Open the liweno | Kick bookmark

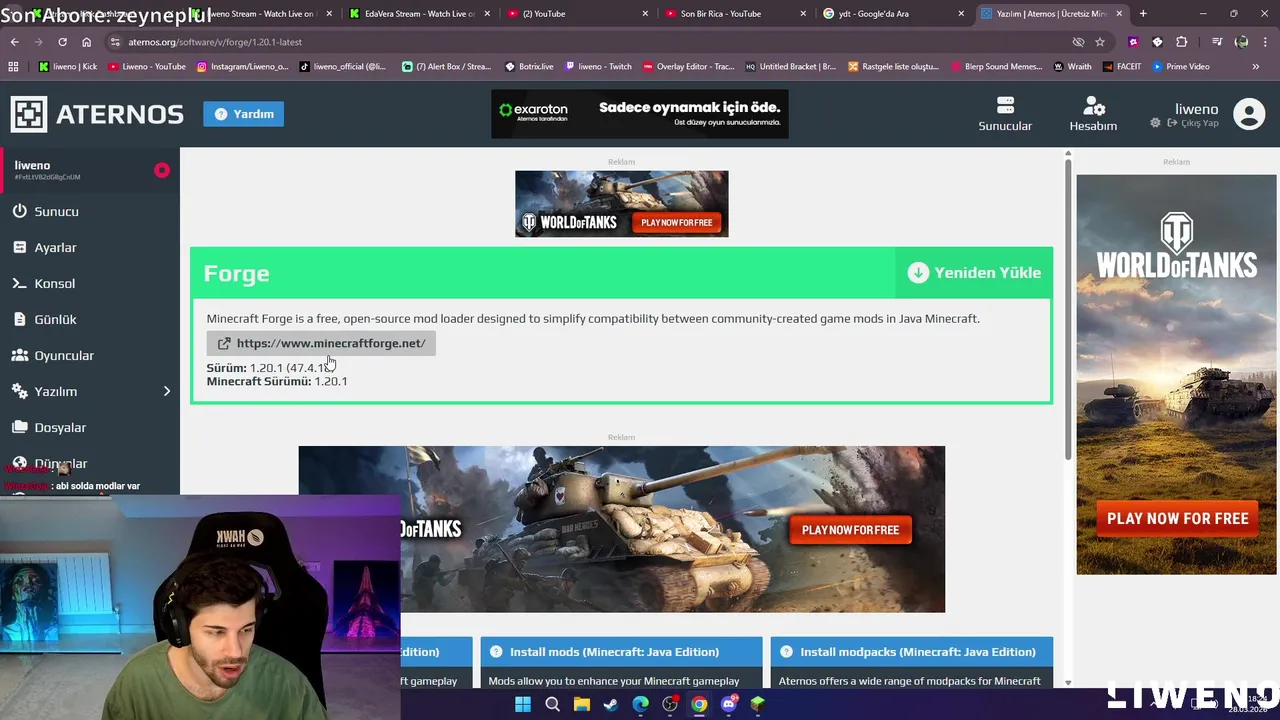pos(68,66)
